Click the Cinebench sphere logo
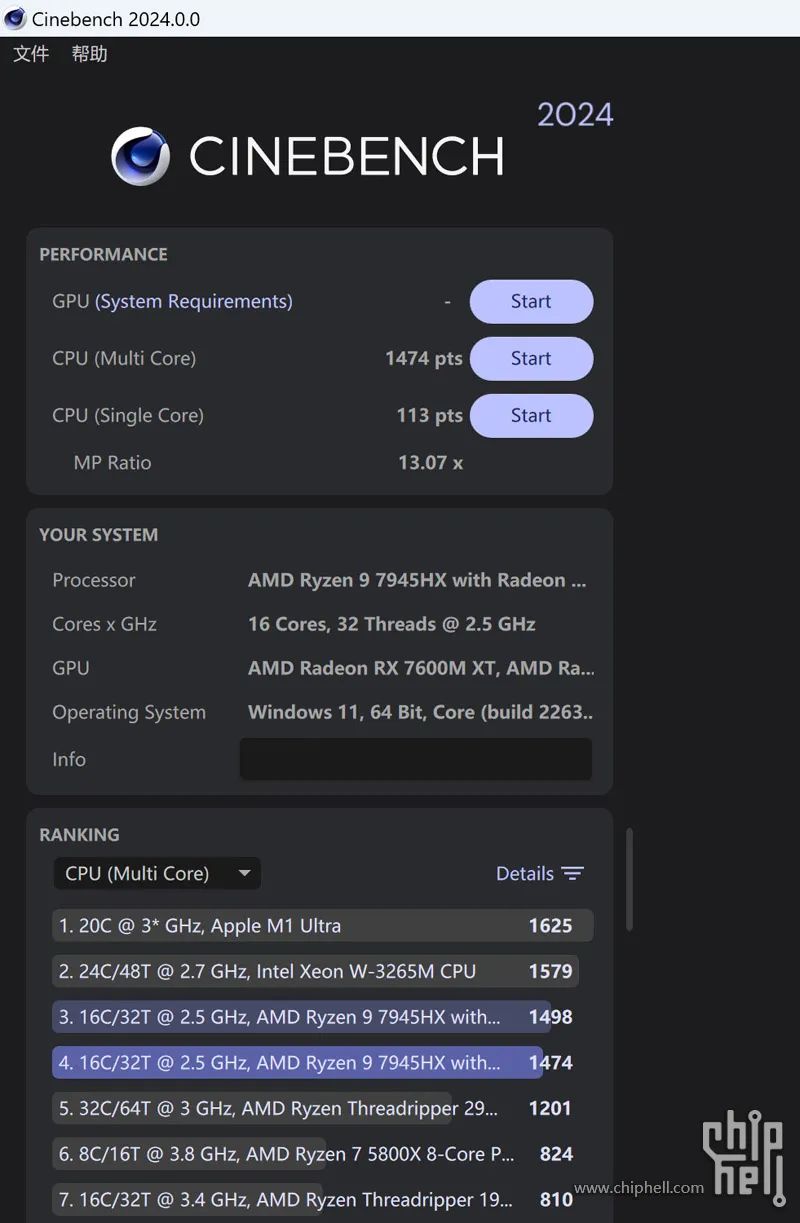This screenshot has height=1223, width=800. pos(140,156)
